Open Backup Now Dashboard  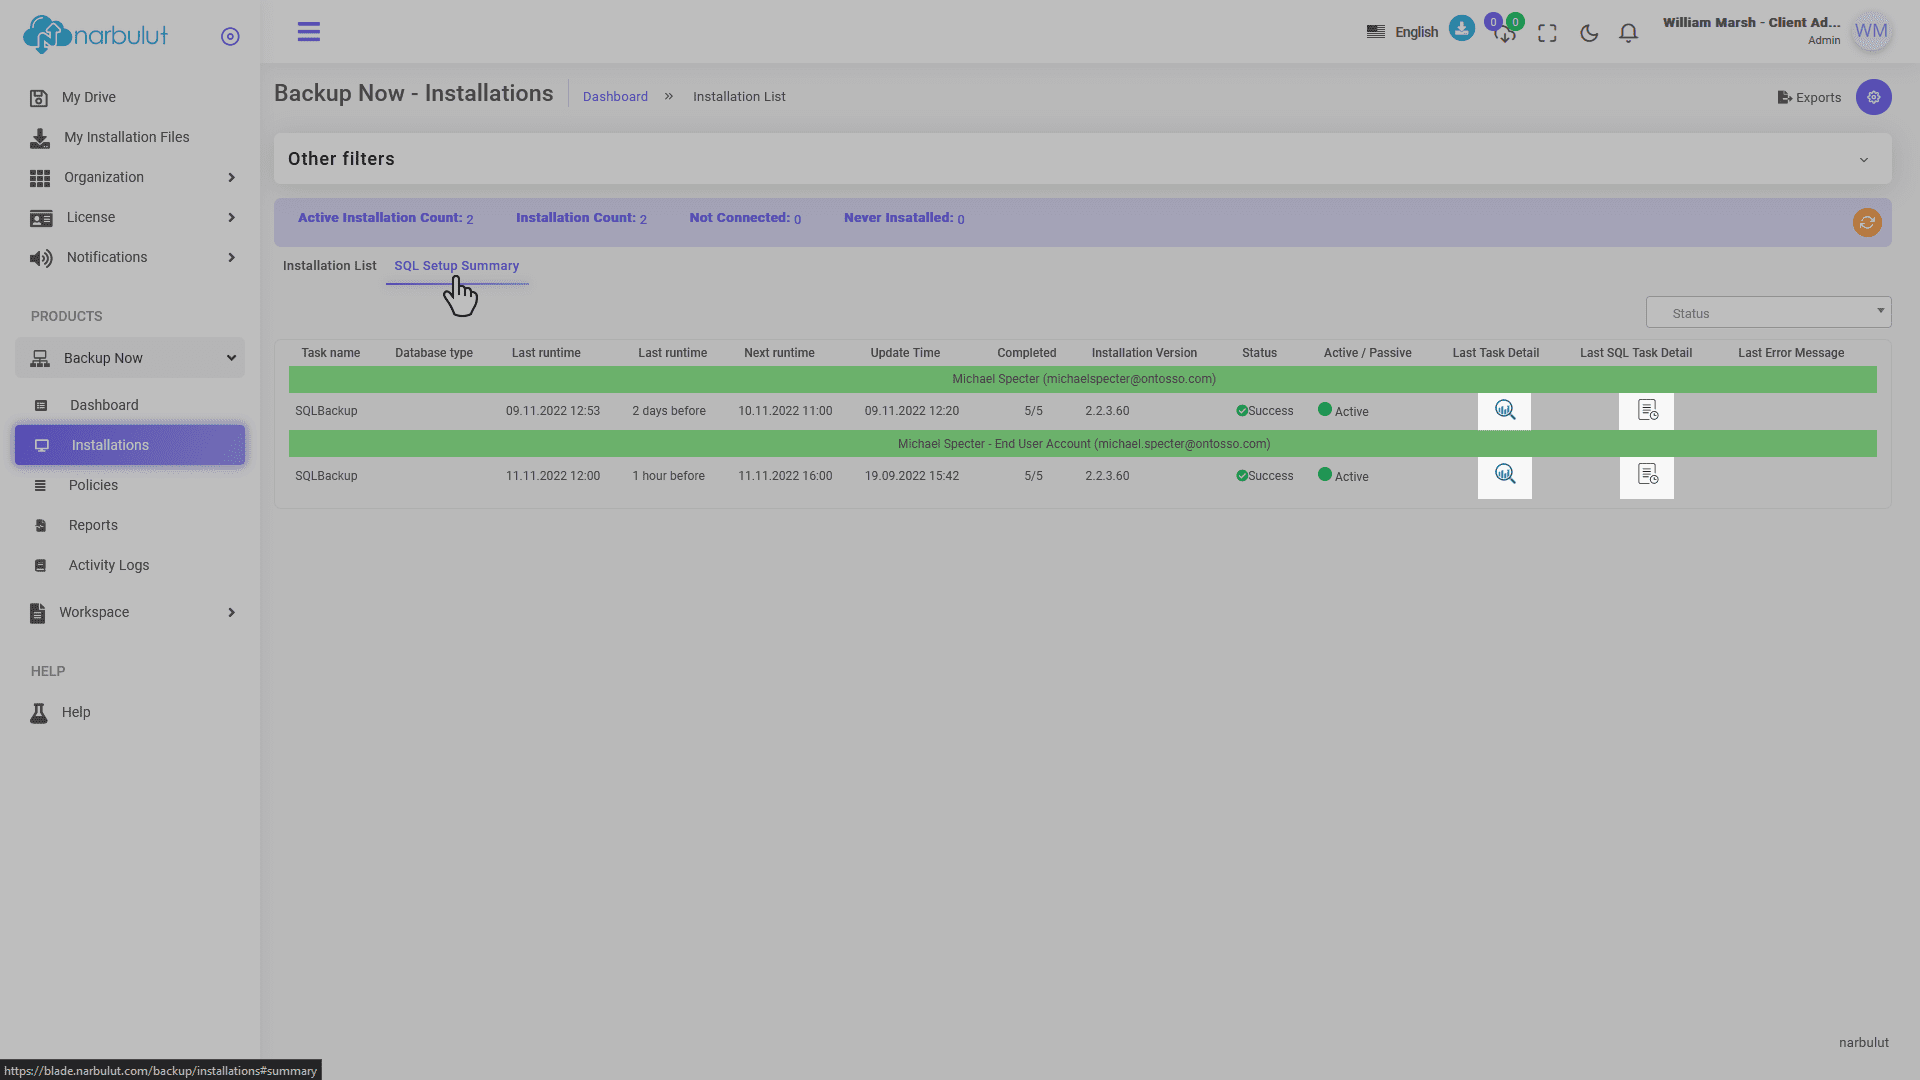[x=104, y=405]
